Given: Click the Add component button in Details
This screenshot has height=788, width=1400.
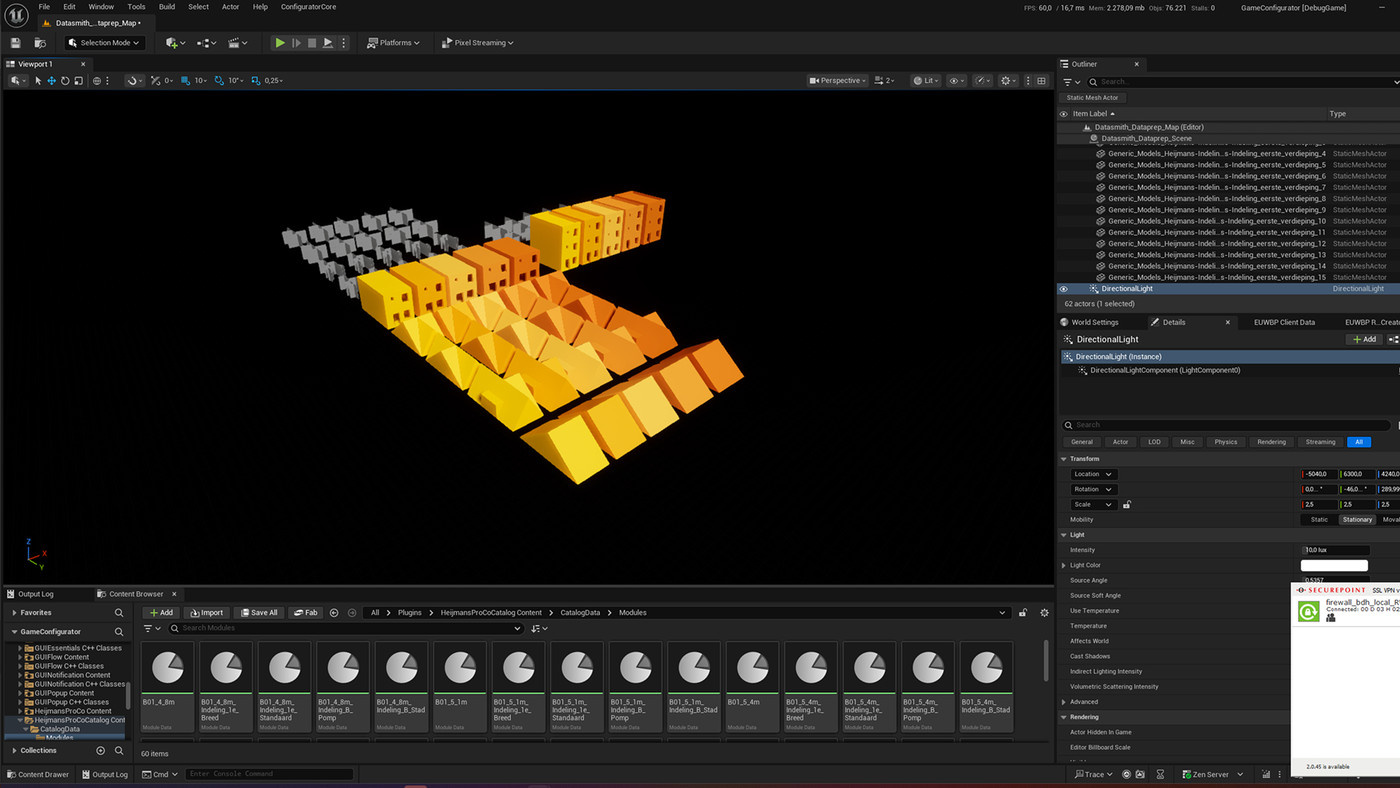Looking at the screenshot, I should 1364,339.
